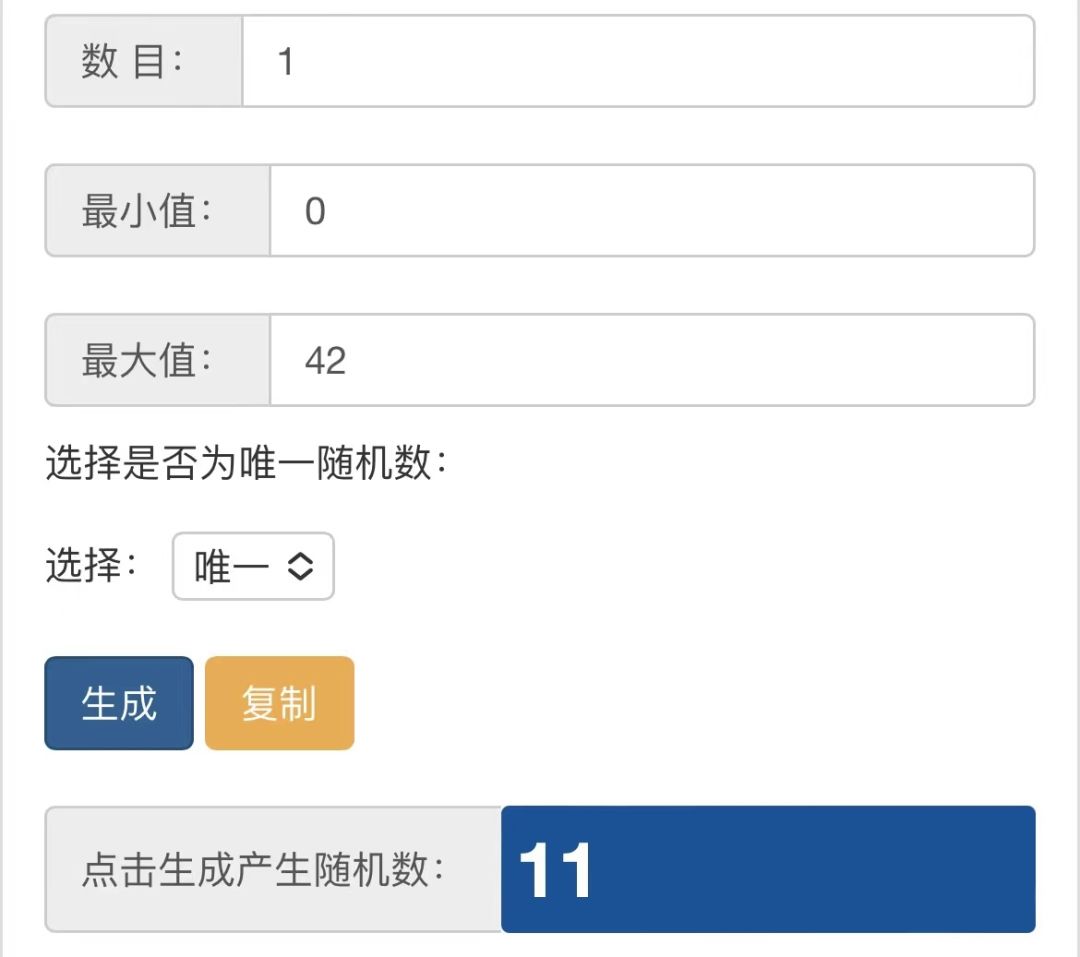
Task: Click the value 1 in count field
Action: (x=286, y=62)
